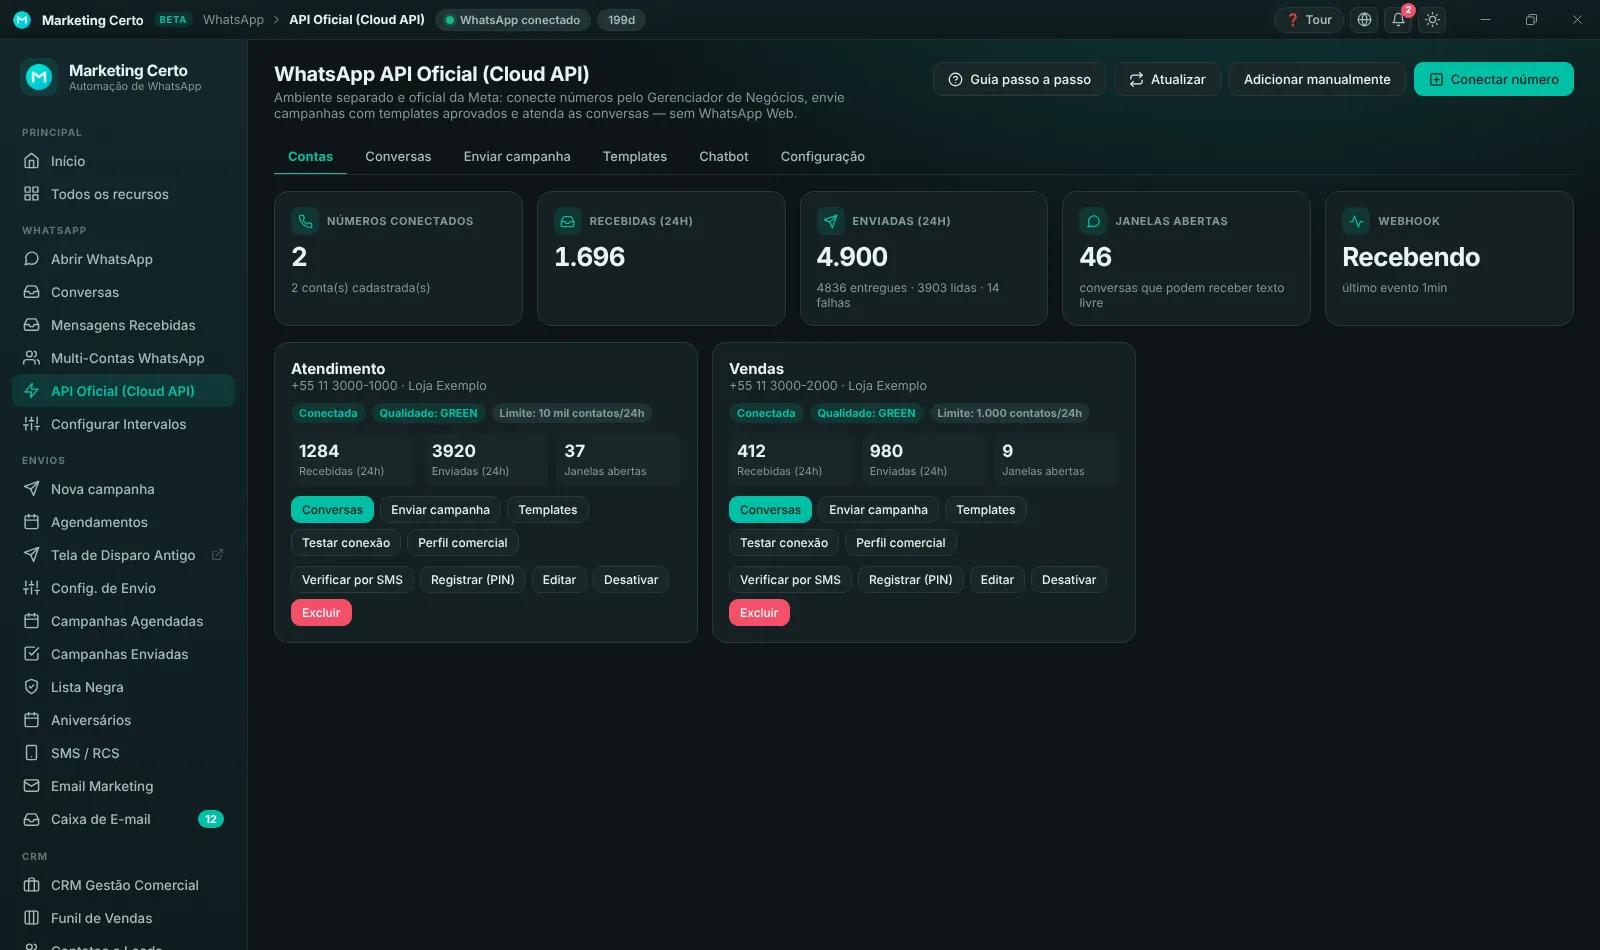Click the Qualidade: GREEN badge in the Vendas card
Screen dimensions: 1600x950
(866, 413)
